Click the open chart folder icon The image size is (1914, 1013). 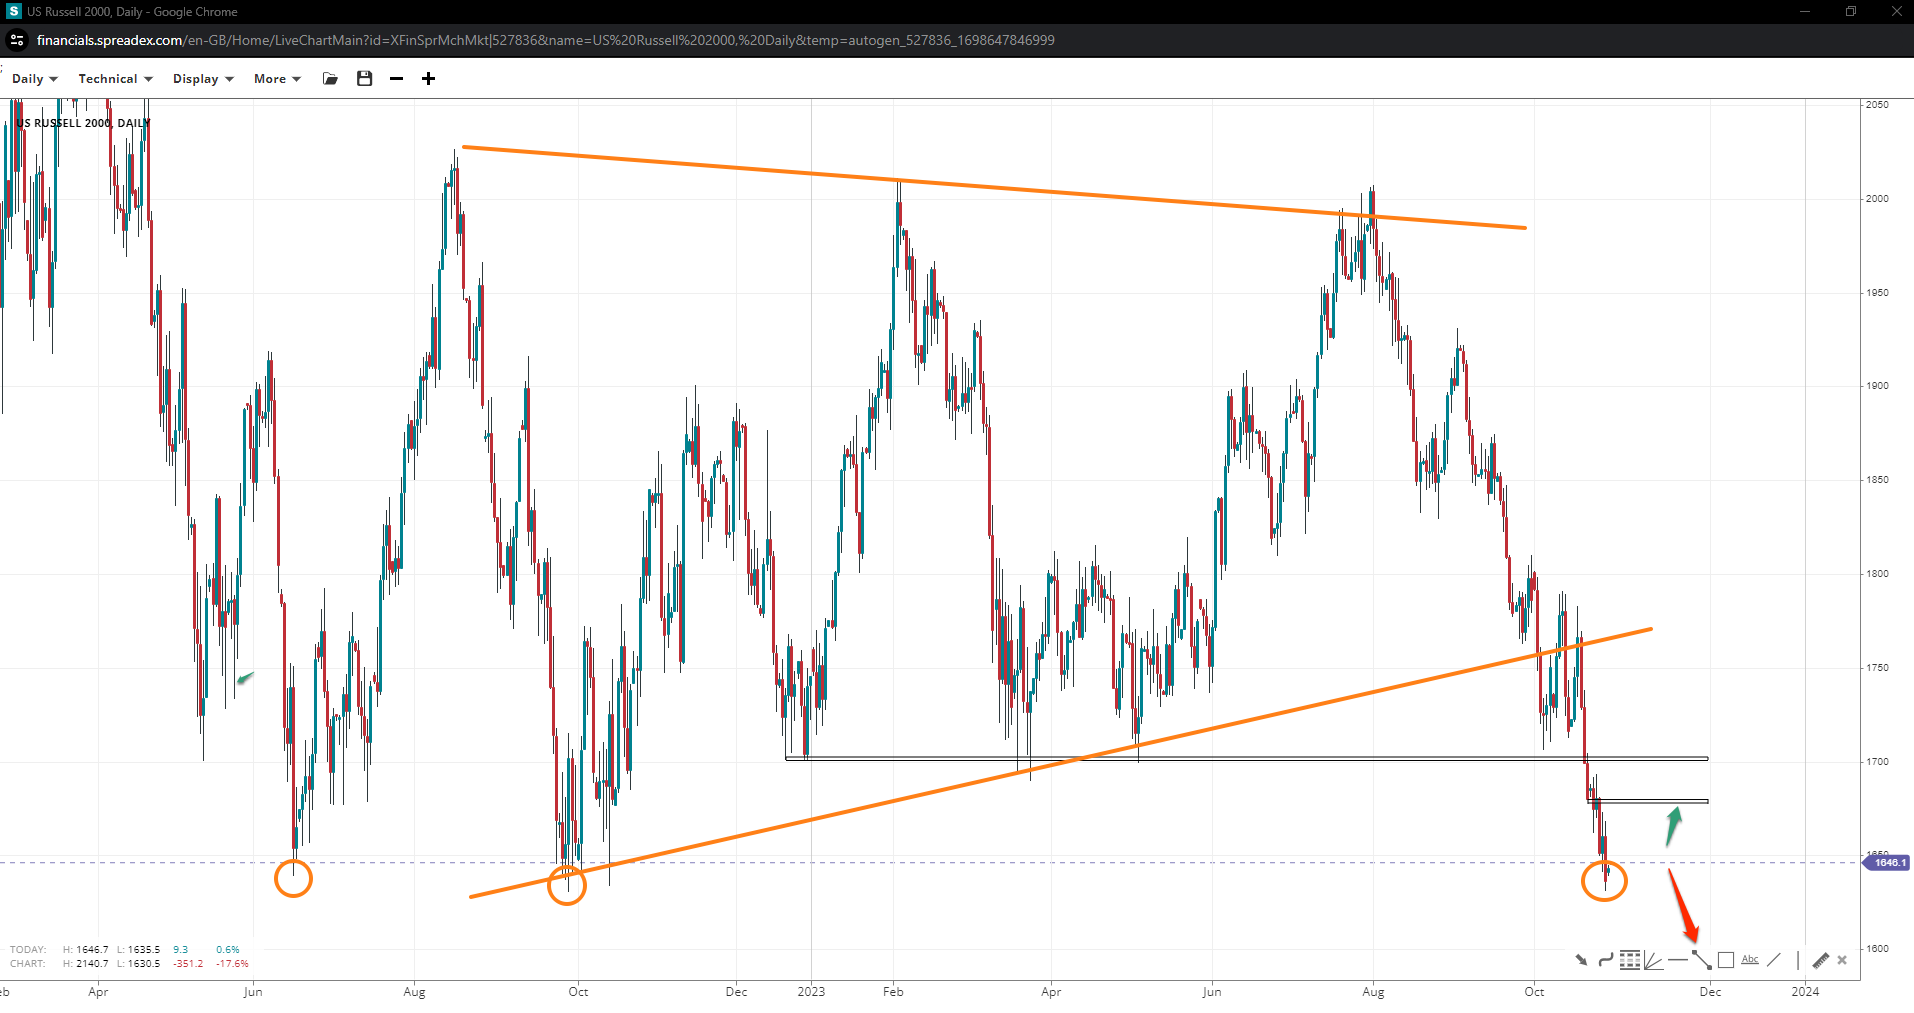click(x=330, y=79)
